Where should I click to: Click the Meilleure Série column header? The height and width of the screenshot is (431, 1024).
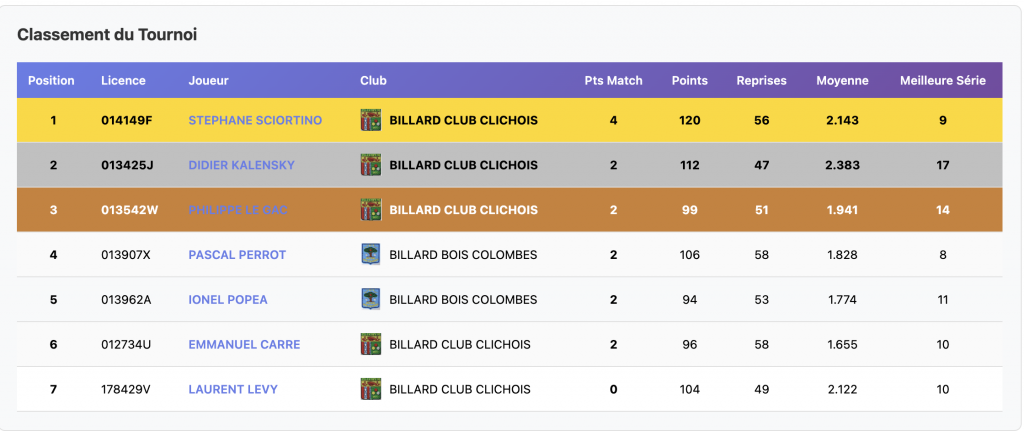pos(942,81)
